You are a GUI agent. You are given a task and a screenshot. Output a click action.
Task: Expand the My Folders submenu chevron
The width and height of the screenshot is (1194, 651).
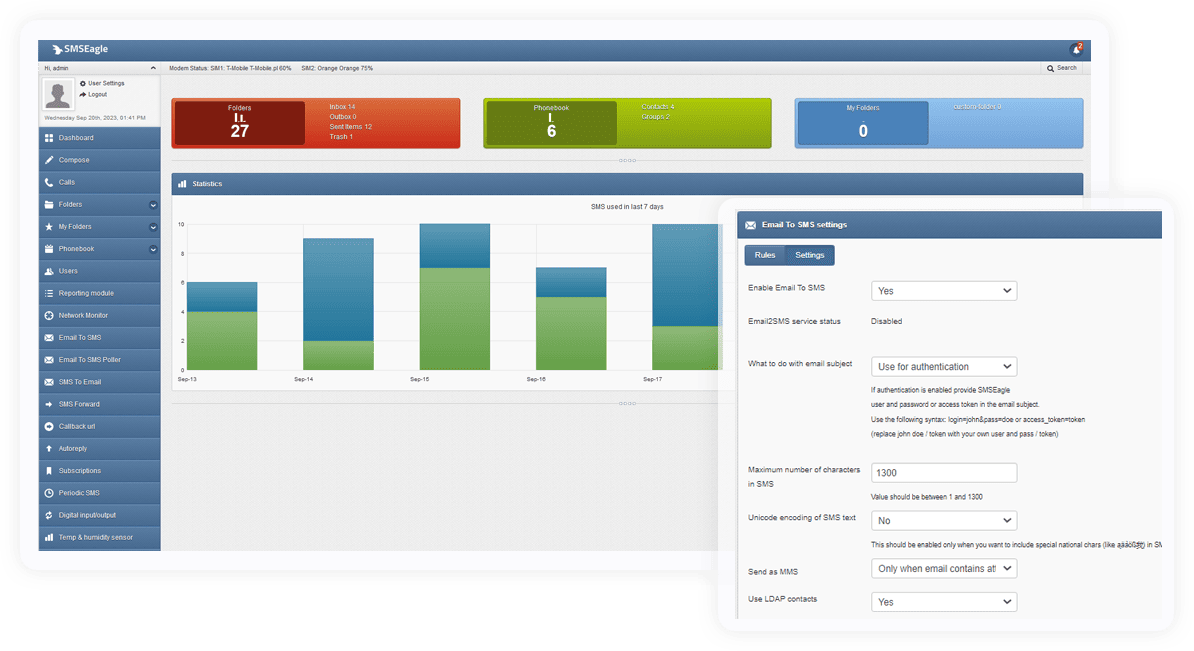[153, 227]
